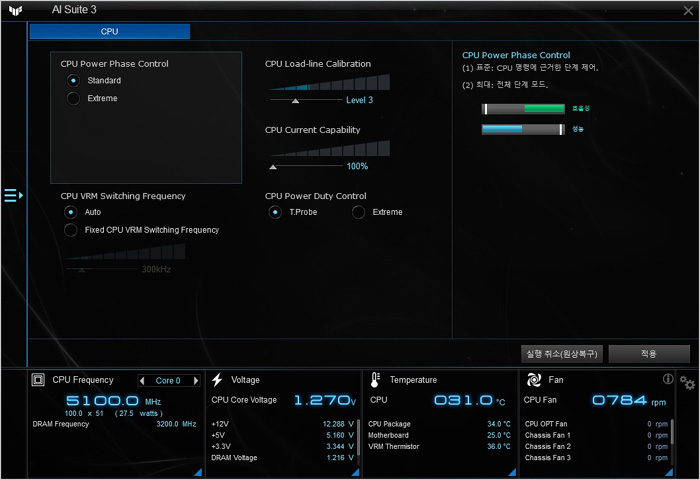Click the CPU OPT Fan row
This screenshot has height=480, width=700.
pyautogui.click(x=596, y=424)
